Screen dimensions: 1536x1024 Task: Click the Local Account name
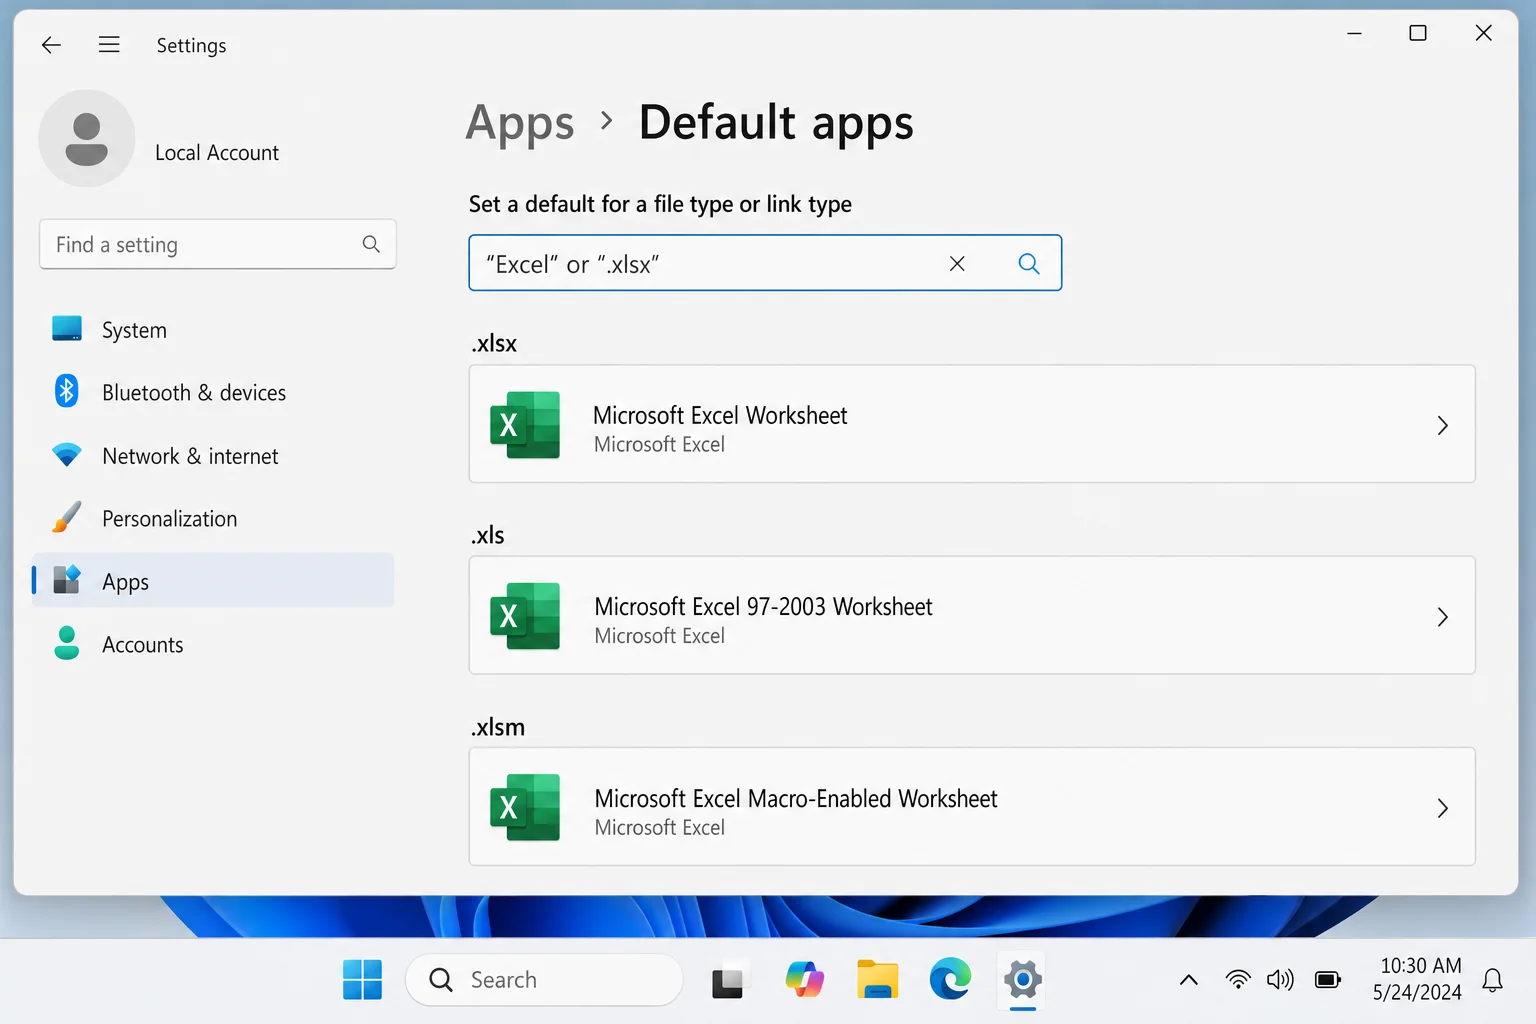coord(217,153)
